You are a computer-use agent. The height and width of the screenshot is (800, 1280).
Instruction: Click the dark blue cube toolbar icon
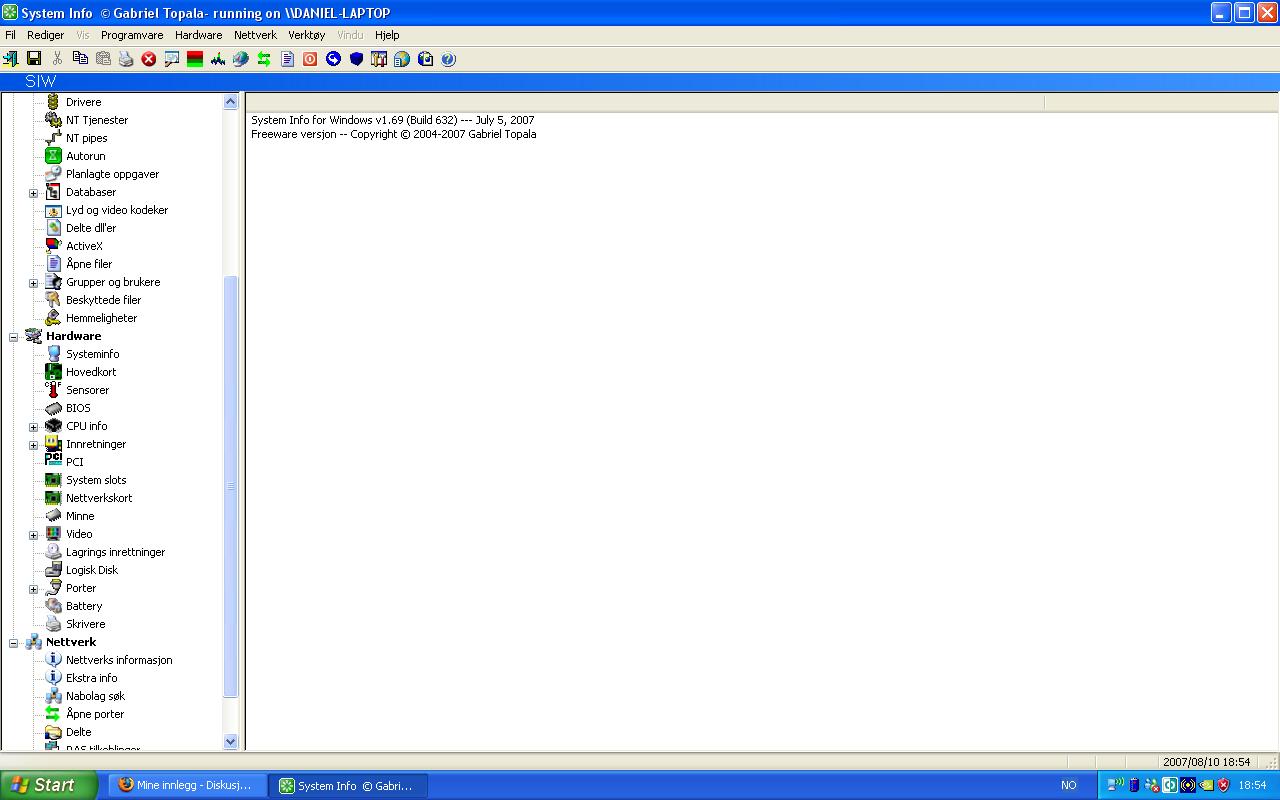[x=356, y=59]
